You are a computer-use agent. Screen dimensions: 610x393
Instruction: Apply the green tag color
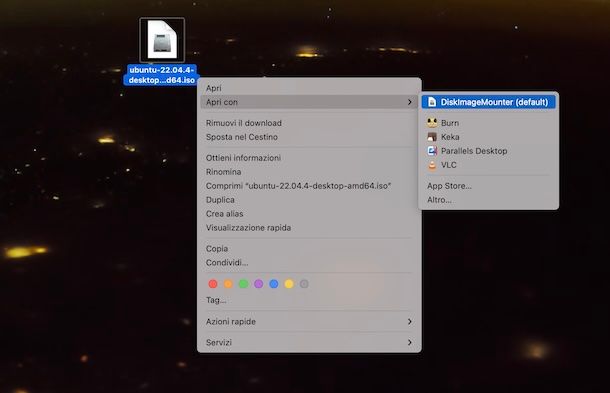[243, 284]
